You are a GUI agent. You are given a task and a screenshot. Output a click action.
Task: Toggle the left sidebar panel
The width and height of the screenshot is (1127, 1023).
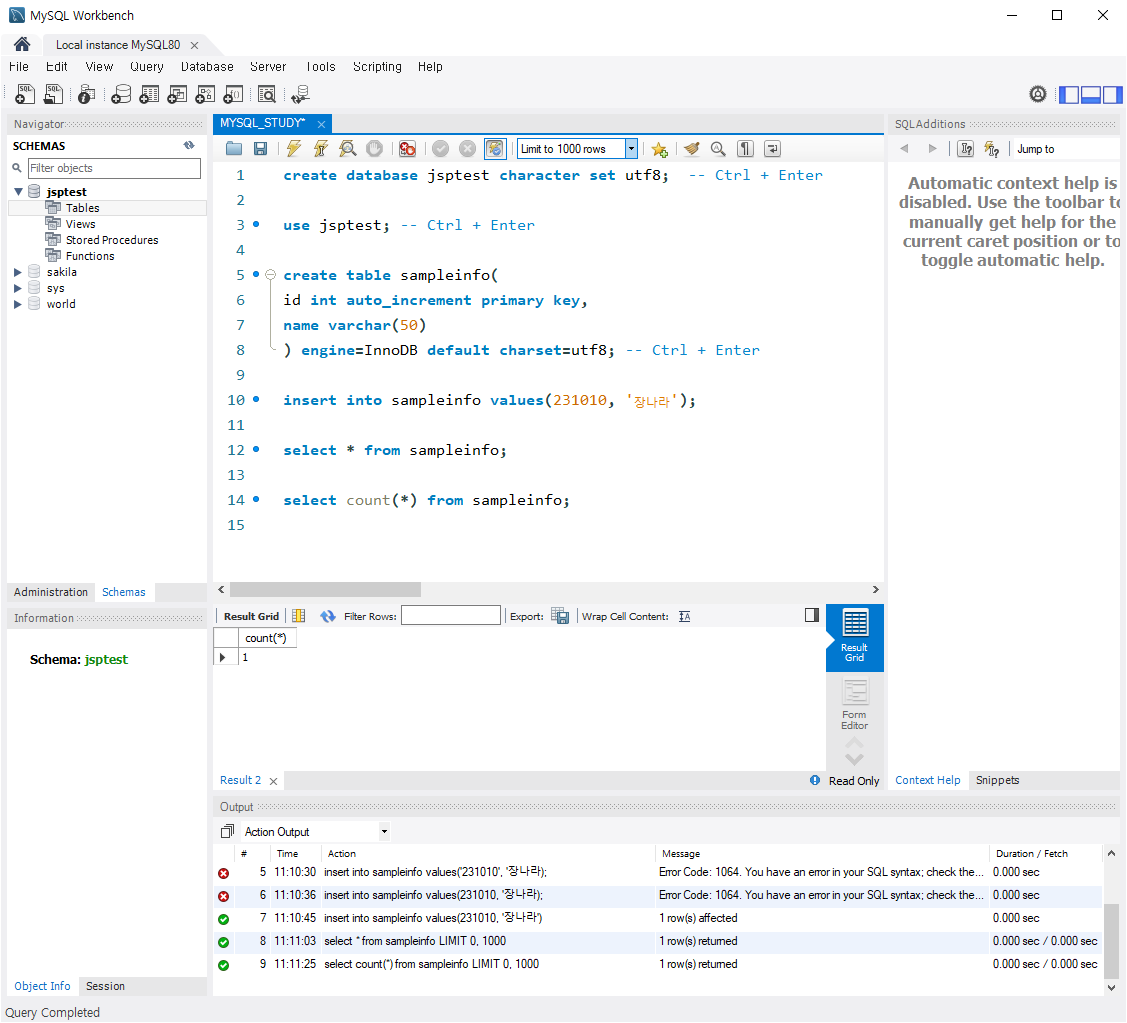(1070, 94)
